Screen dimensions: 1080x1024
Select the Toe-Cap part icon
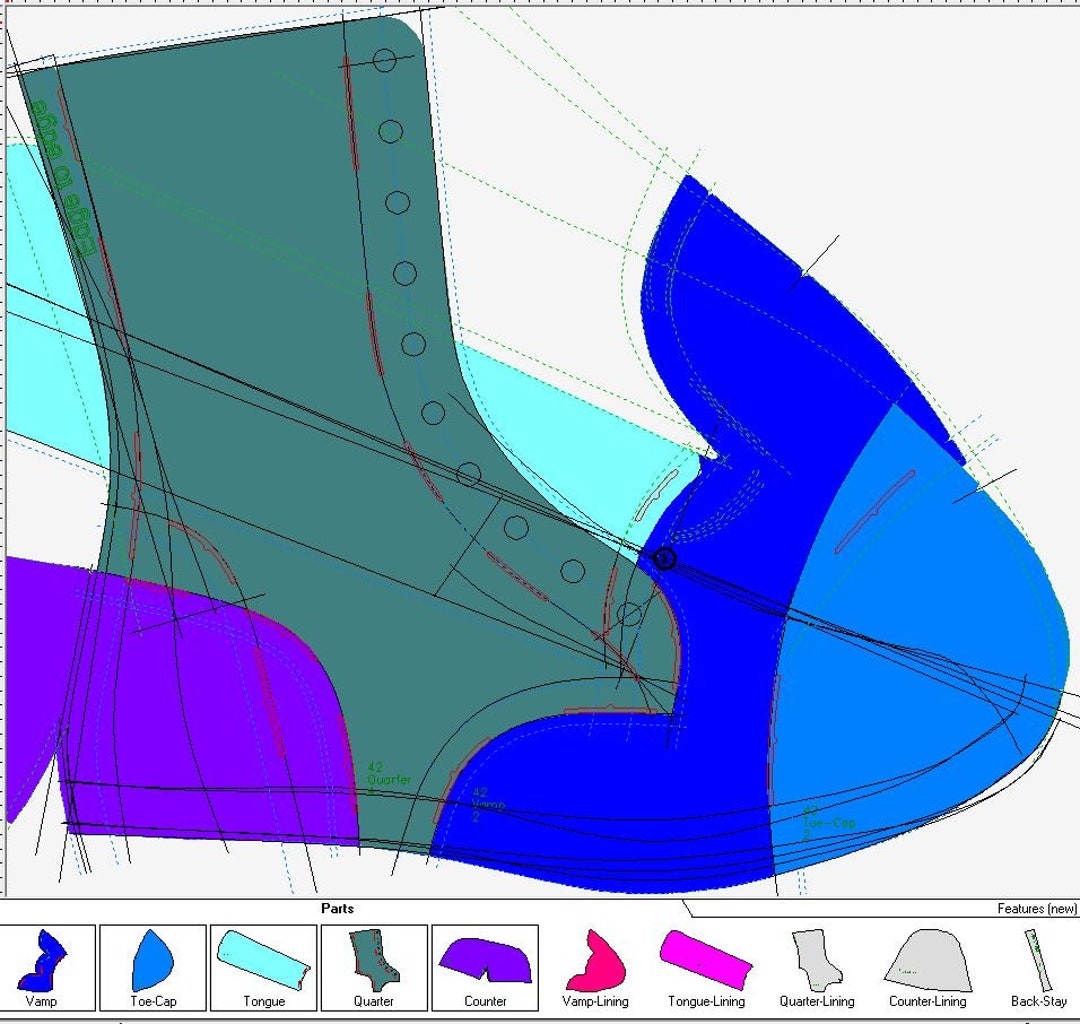(x=154, y=963)
